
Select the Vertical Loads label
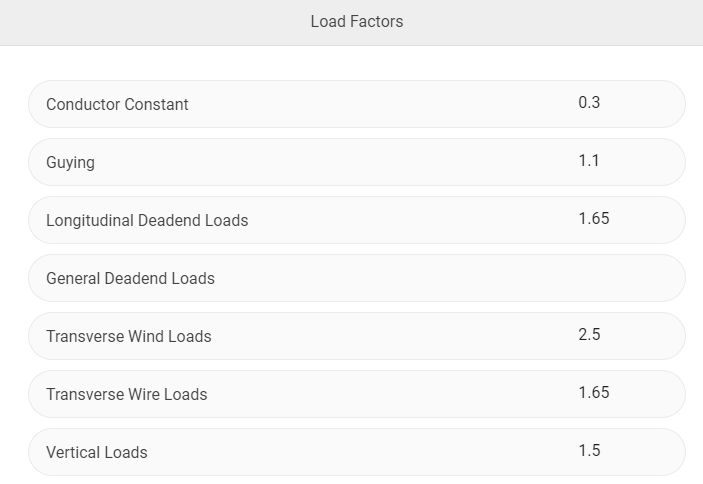[96, 452]
